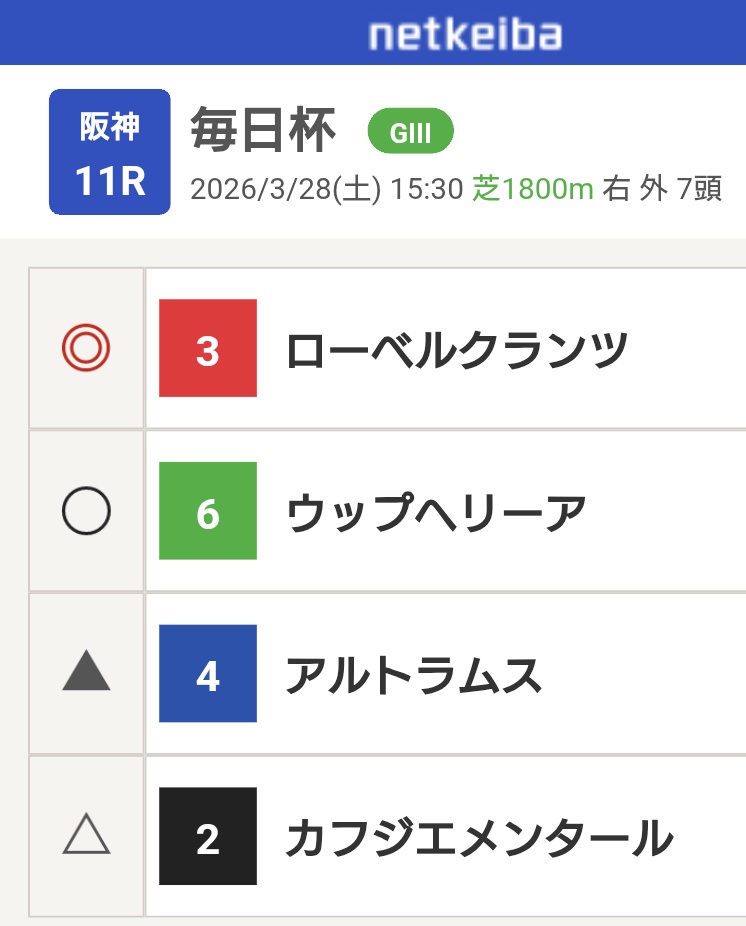746x926 pixels.
Task: Click the blue number 4 box
Action: [208, 674]
